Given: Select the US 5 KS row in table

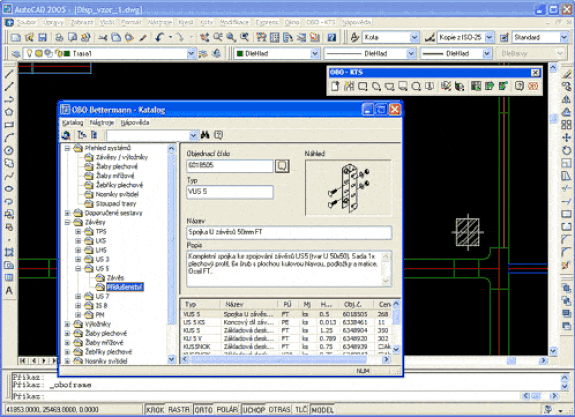Looking at the screenshot, I should coord(286,322).
